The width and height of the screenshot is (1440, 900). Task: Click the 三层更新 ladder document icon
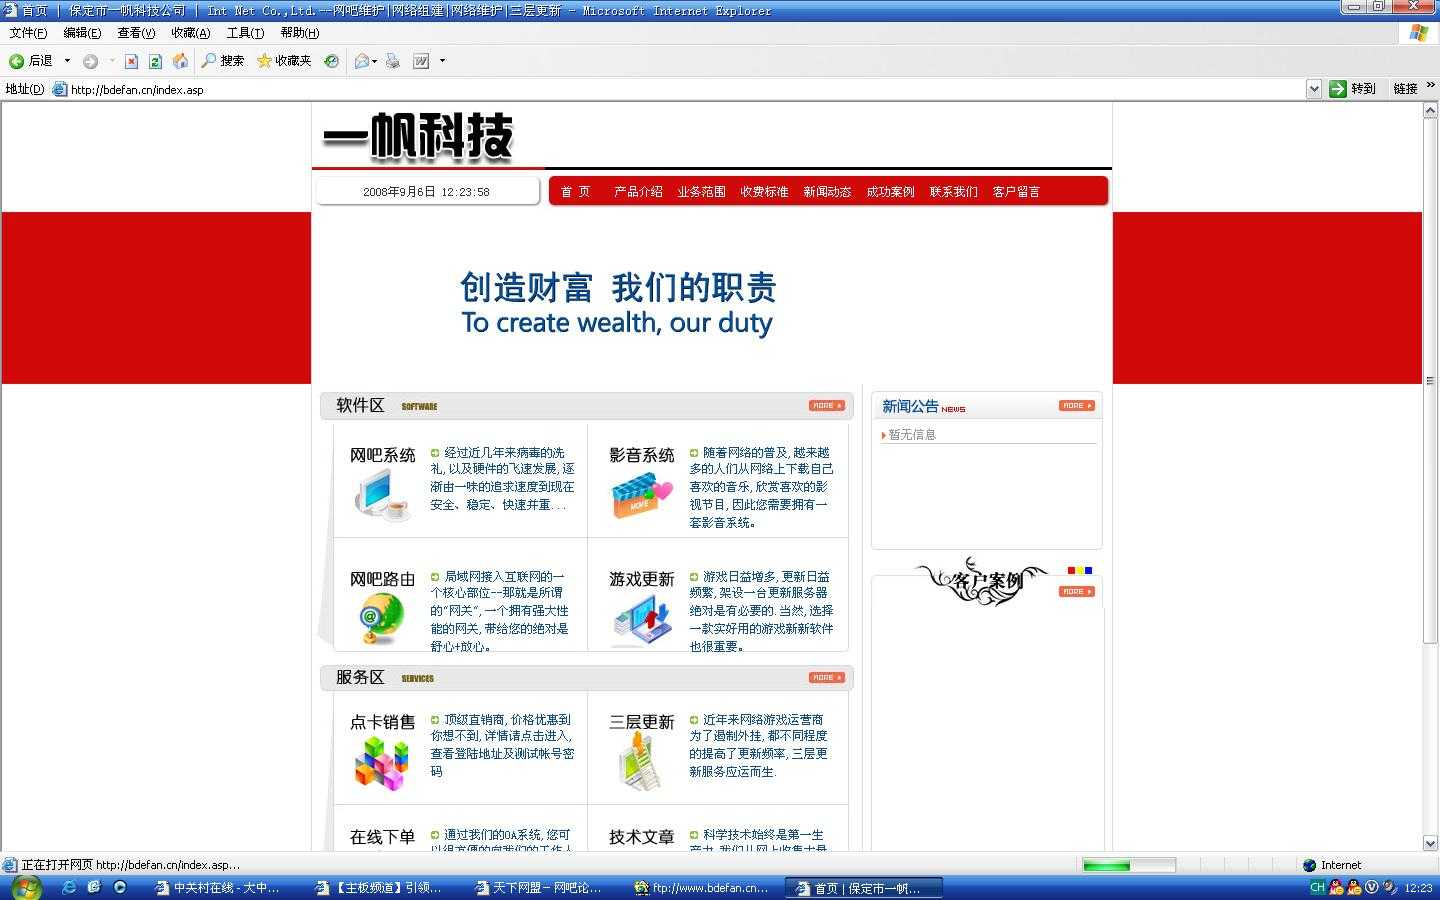coord(641,761)
